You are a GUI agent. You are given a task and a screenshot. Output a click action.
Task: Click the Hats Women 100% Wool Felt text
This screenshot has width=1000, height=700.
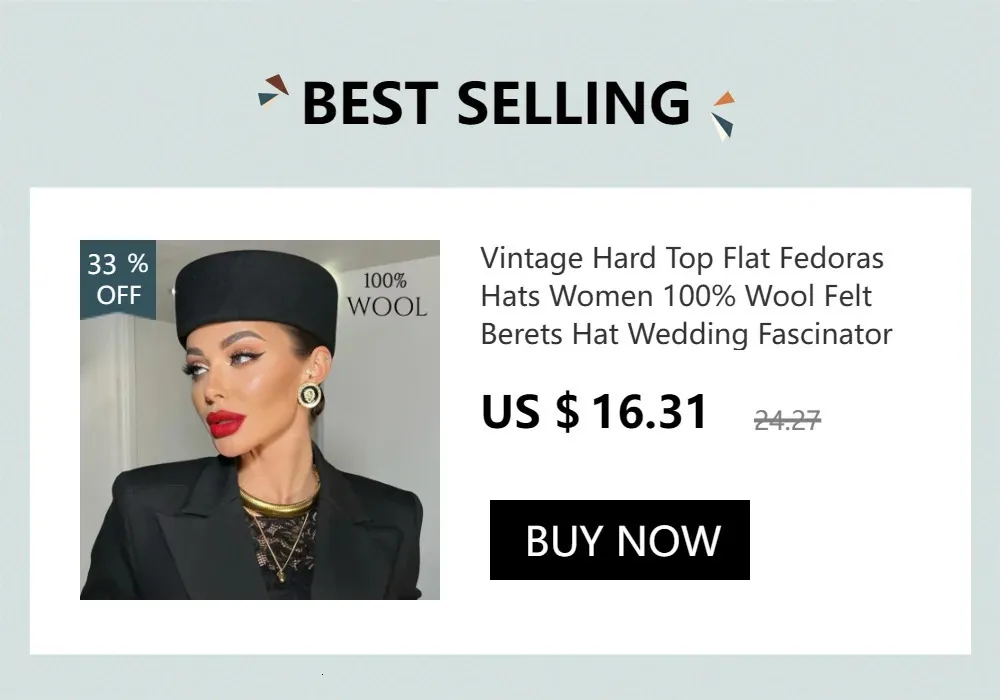point(676,296)
